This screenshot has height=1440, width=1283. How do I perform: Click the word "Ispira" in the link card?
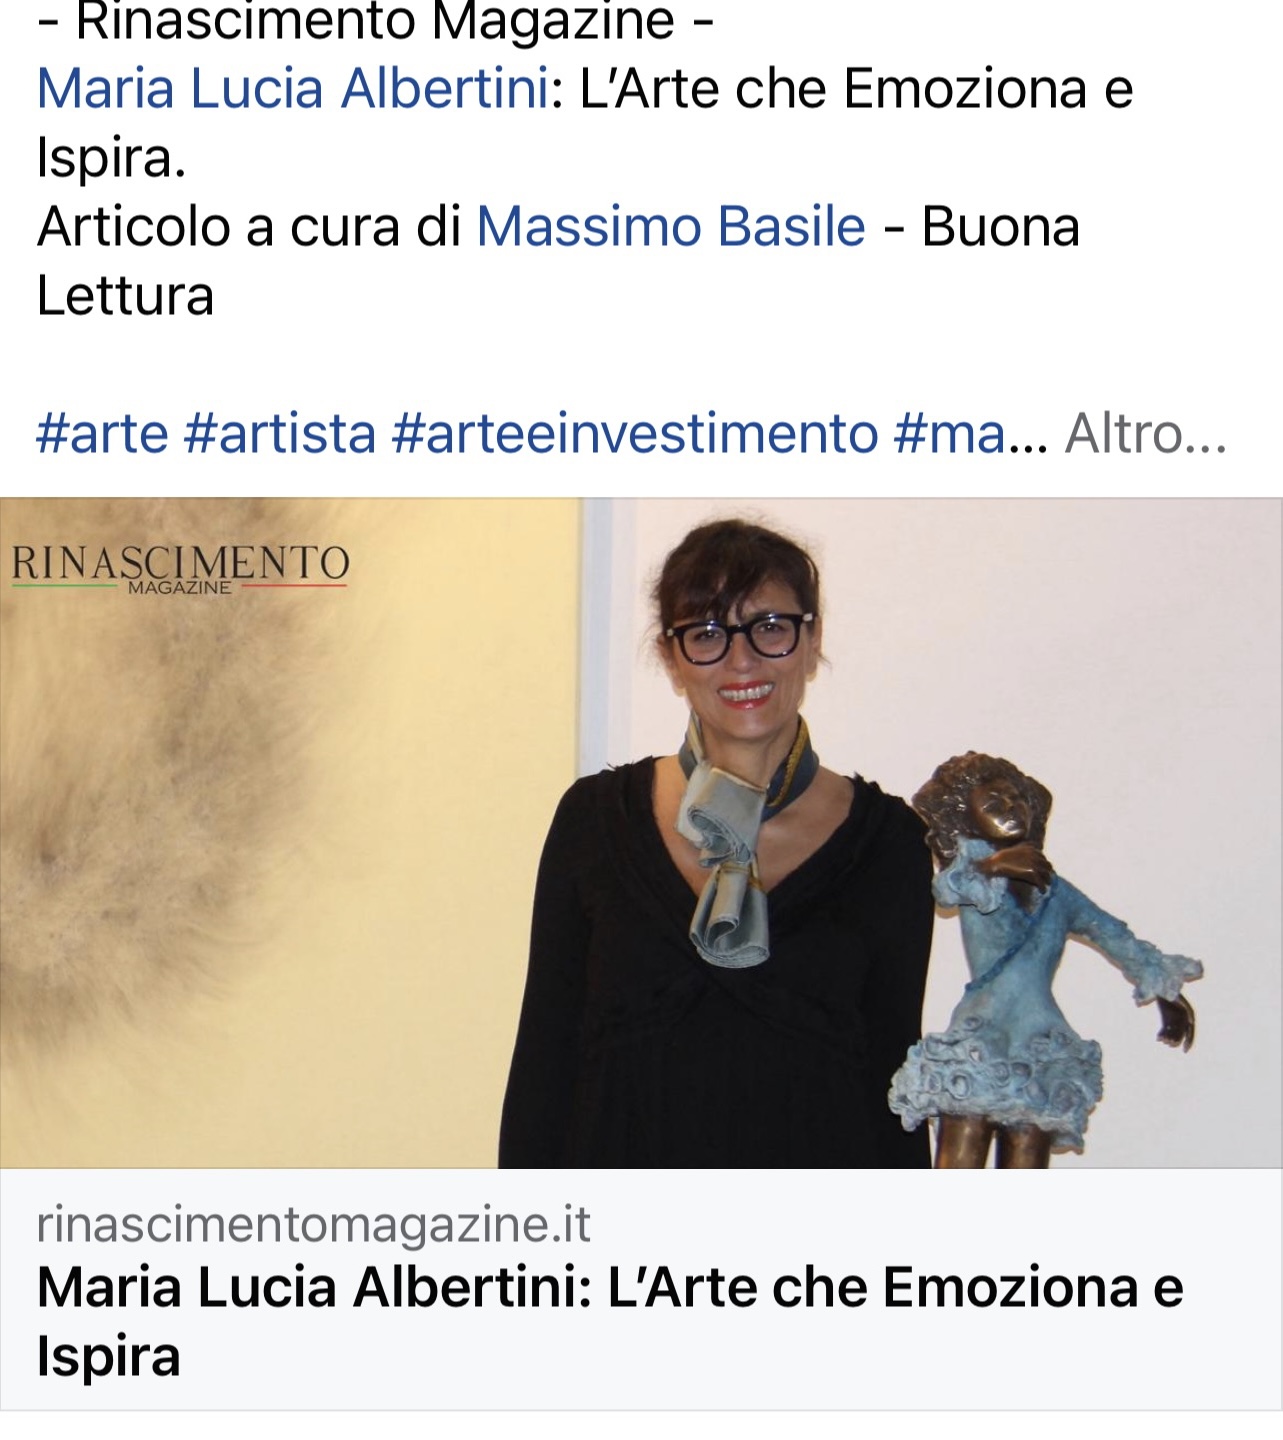click(109, 1357)
